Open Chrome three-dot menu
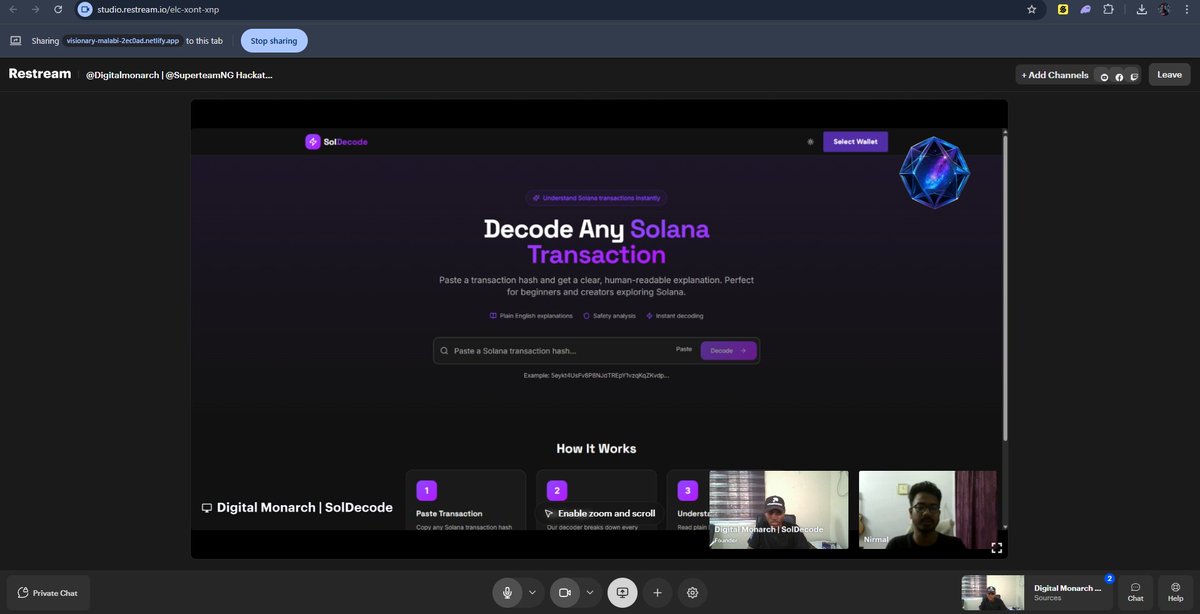Image resolution: width=1200 pixels, height=614 pixels. 1187,9
